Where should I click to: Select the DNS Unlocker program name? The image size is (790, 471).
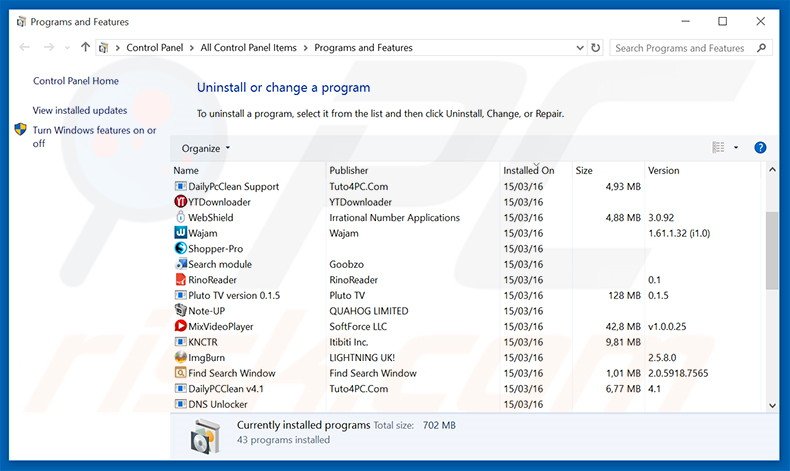pyautogui.click(x=218, y=404)
